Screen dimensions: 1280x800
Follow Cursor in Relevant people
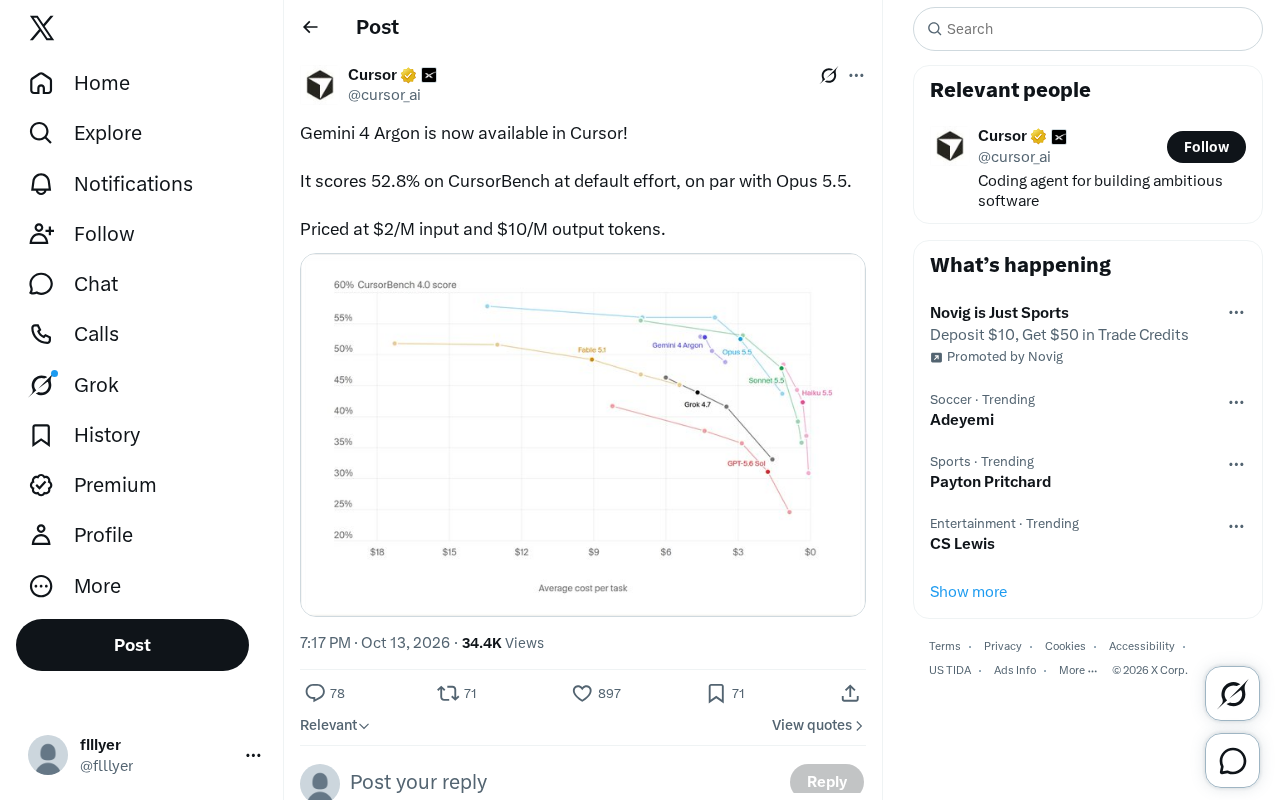pyautogui.click(x=1206, y=147)
